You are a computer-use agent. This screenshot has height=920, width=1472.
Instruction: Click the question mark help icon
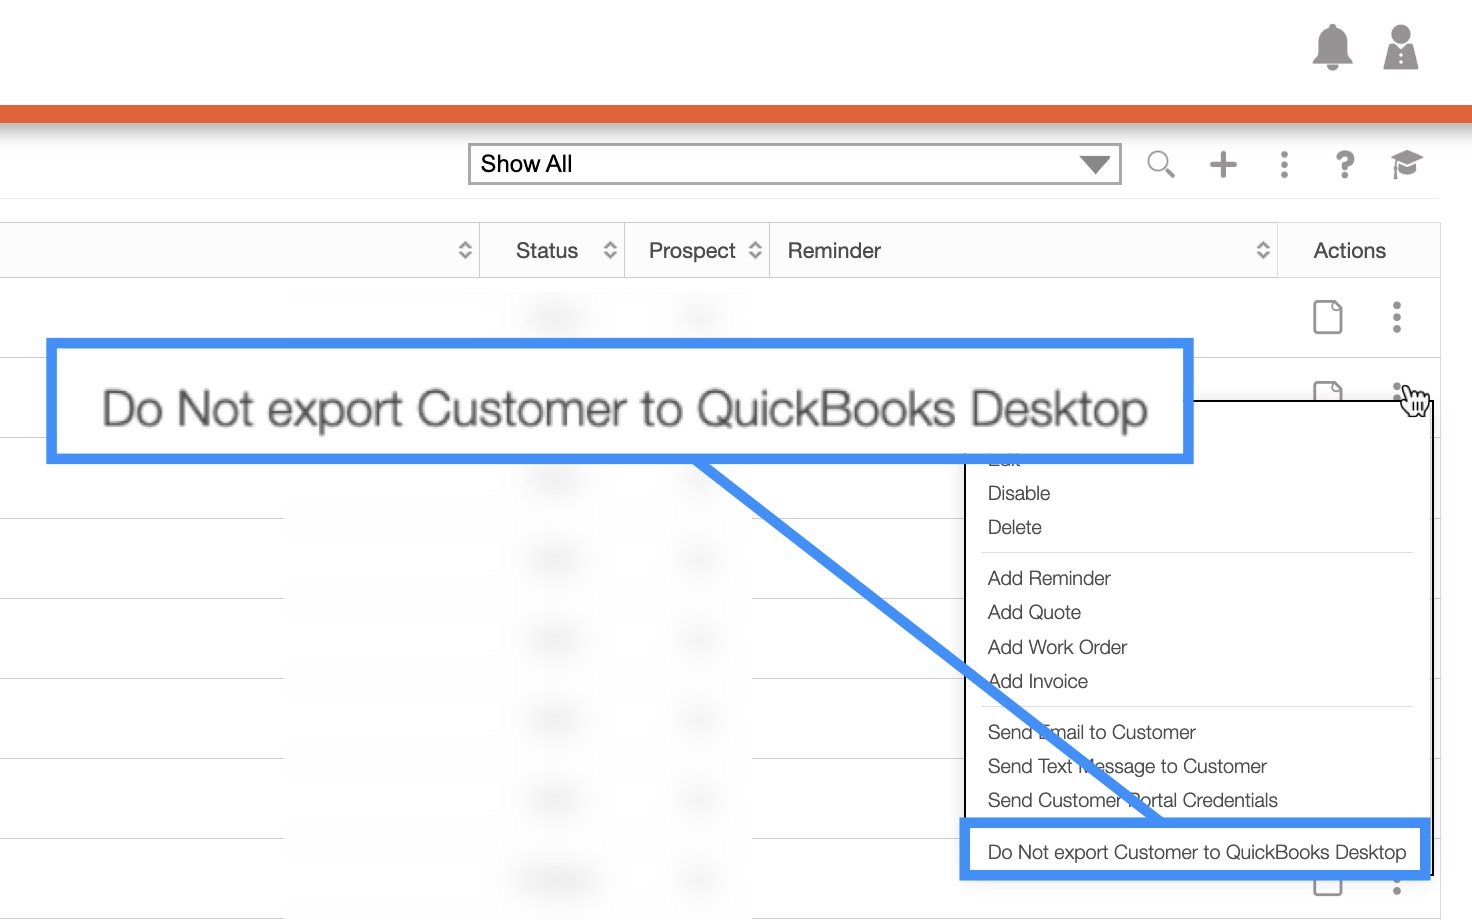click(1345, 164)
